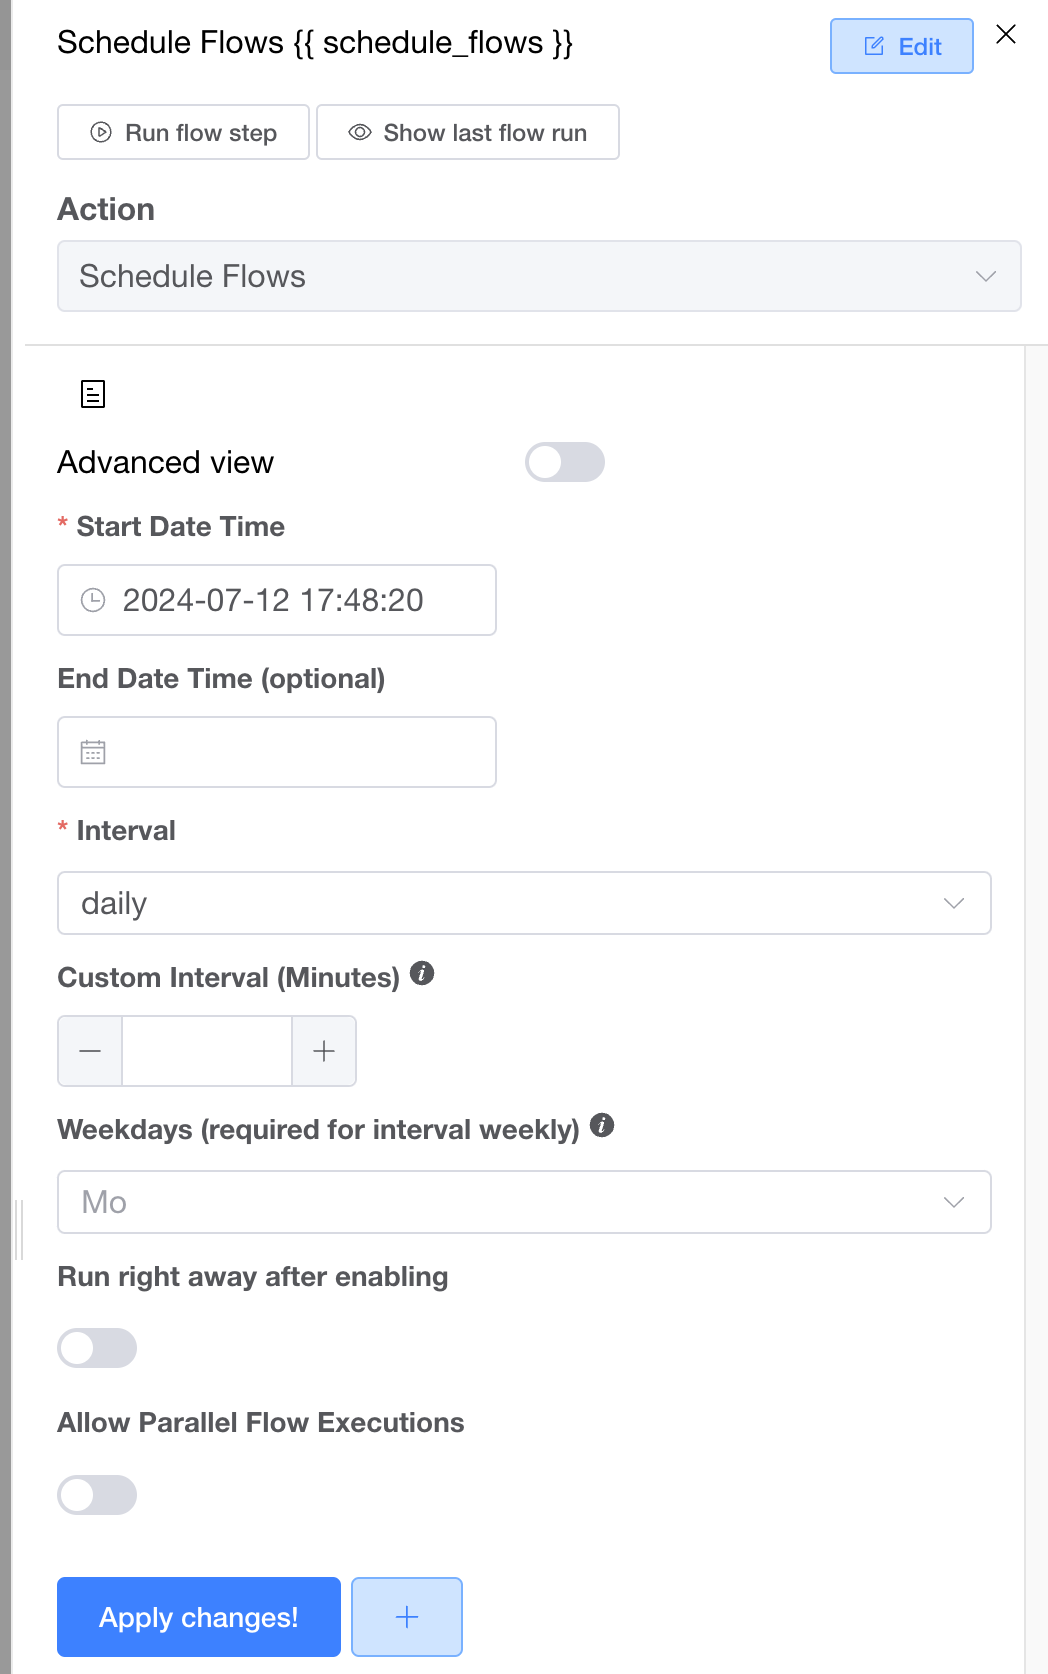Click Show last flow run button
The image size is (1048, 1674).
coord(468,132)
